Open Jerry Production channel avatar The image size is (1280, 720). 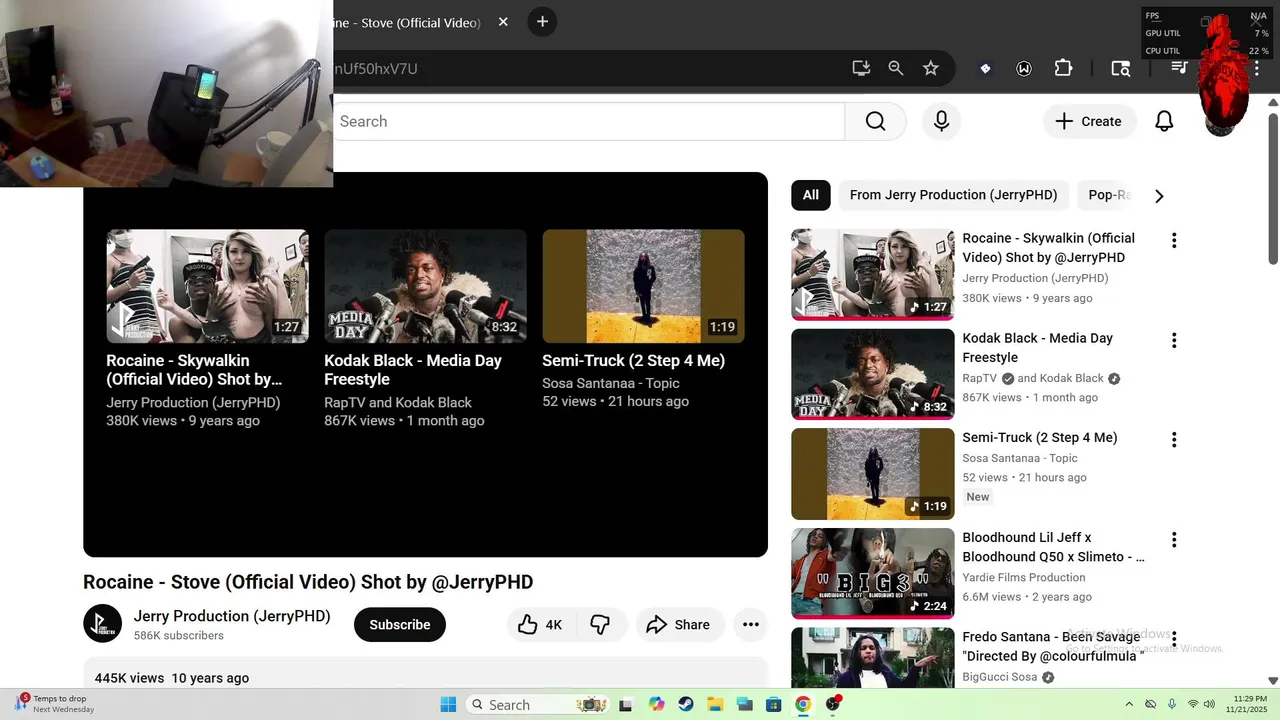point(102,624)
